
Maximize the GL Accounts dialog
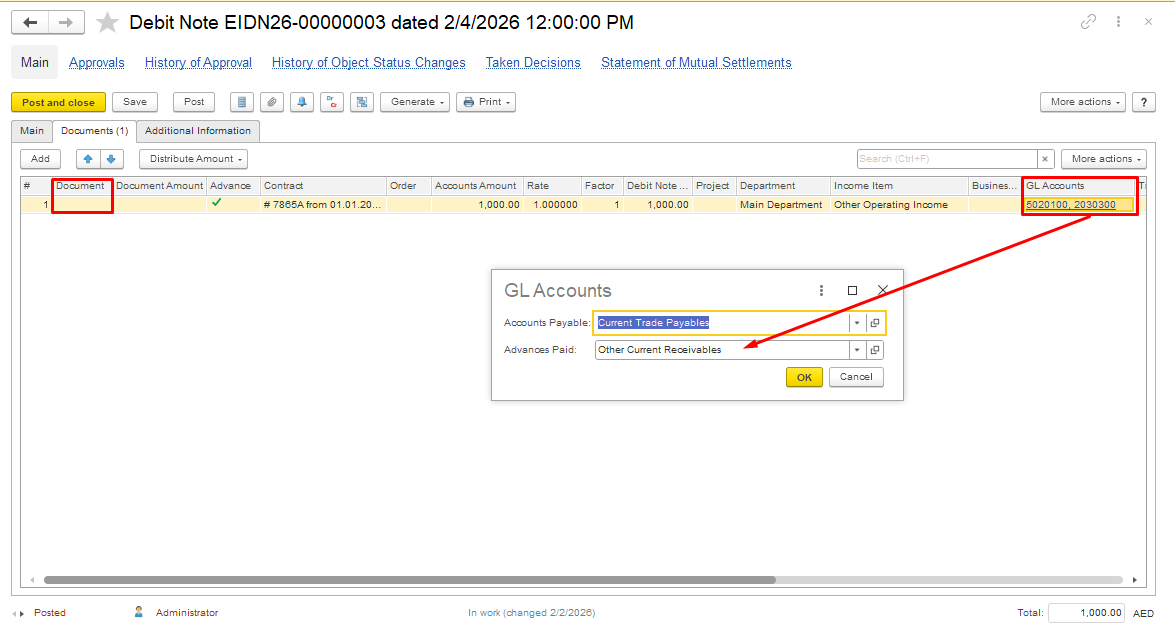852,290
